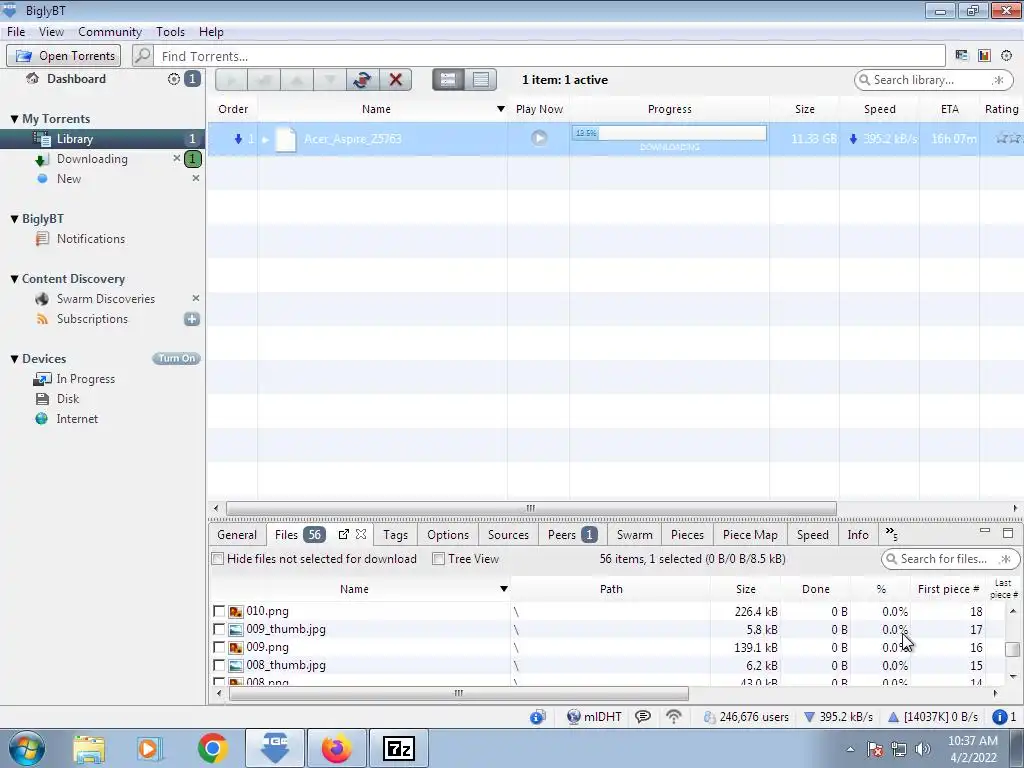1024x768 pixels.
Task: Open the In Progress devices entry
Action: coord(85,379)
